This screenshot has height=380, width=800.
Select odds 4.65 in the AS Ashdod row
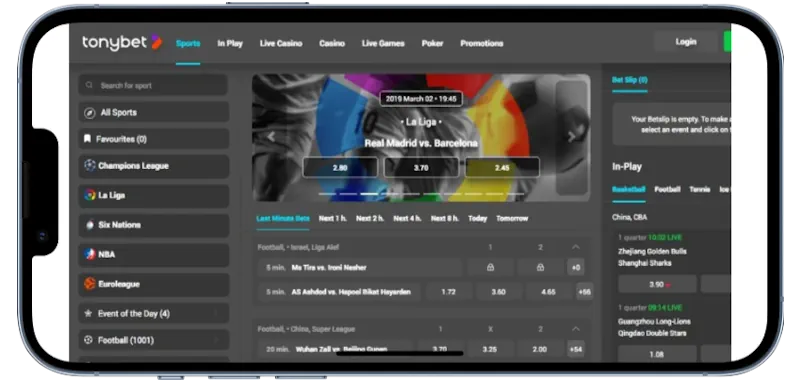click(548, 292)
